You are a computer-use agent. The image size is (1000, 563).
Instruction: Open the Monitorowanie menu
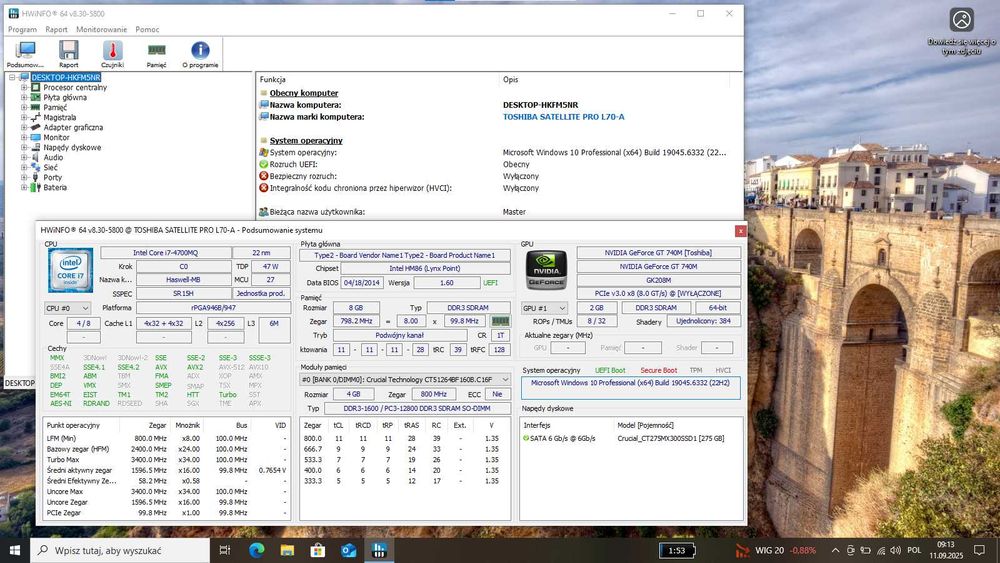tap(101, 29)
